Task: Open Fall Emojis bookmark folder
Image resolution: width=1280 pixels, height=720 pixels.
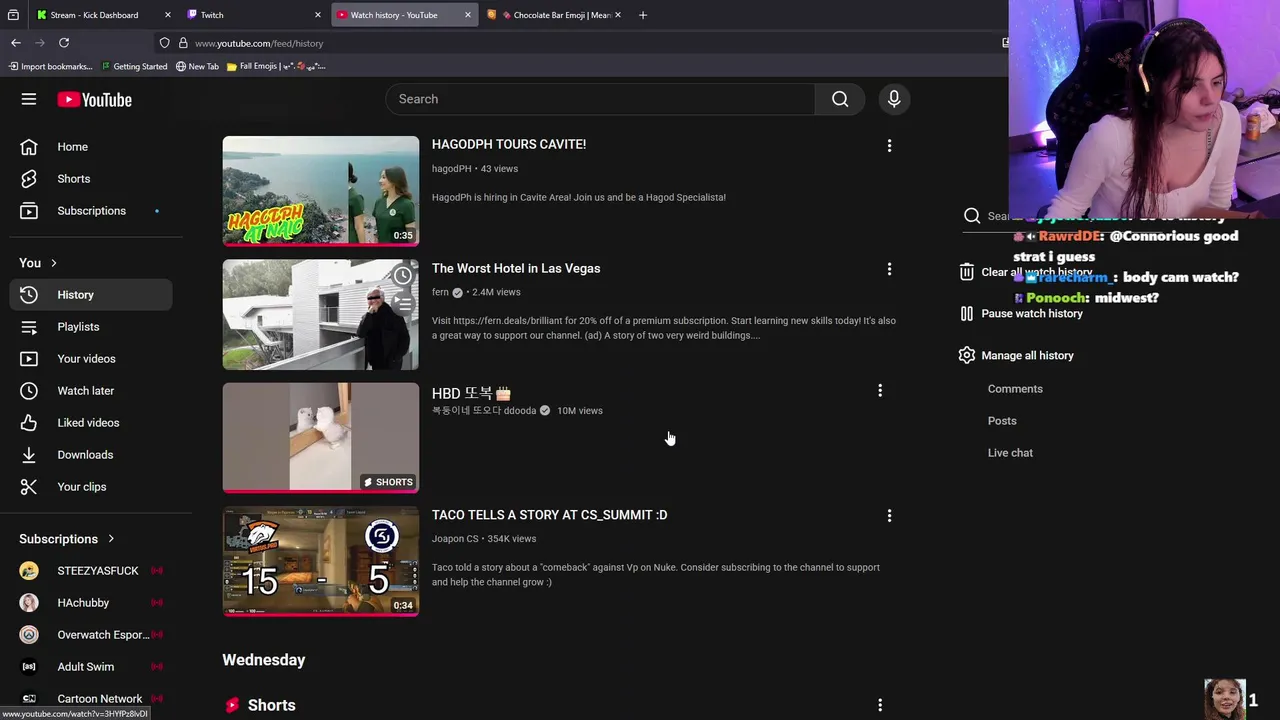Action: tap(276, 66)
